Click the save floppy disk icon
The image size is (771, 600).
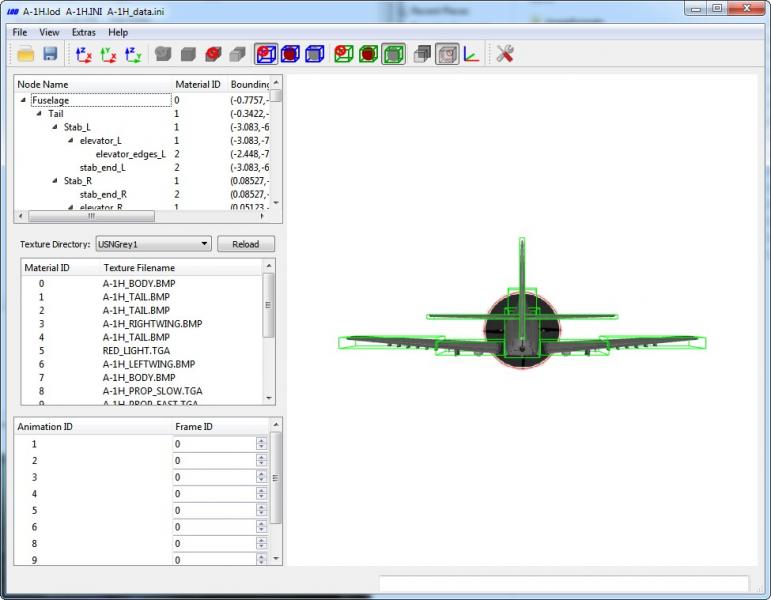pyautogui.click(x=50, y=54)
